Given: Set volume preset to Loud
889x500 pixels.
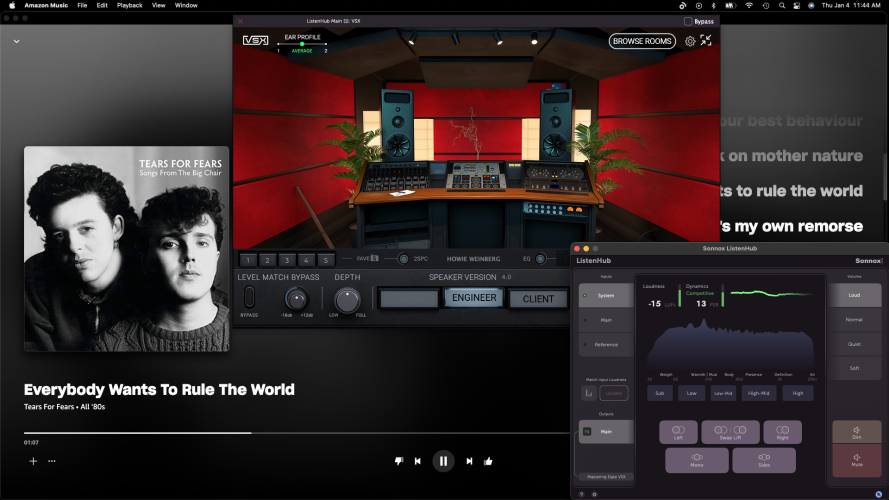Looking at the screenshot, I should click(x=854, y=295).
